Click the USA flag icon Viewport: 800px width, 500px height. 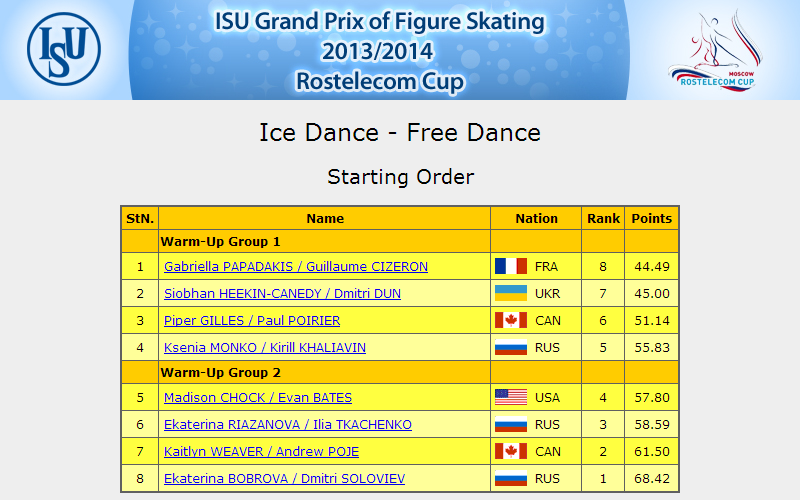(511, 397)
